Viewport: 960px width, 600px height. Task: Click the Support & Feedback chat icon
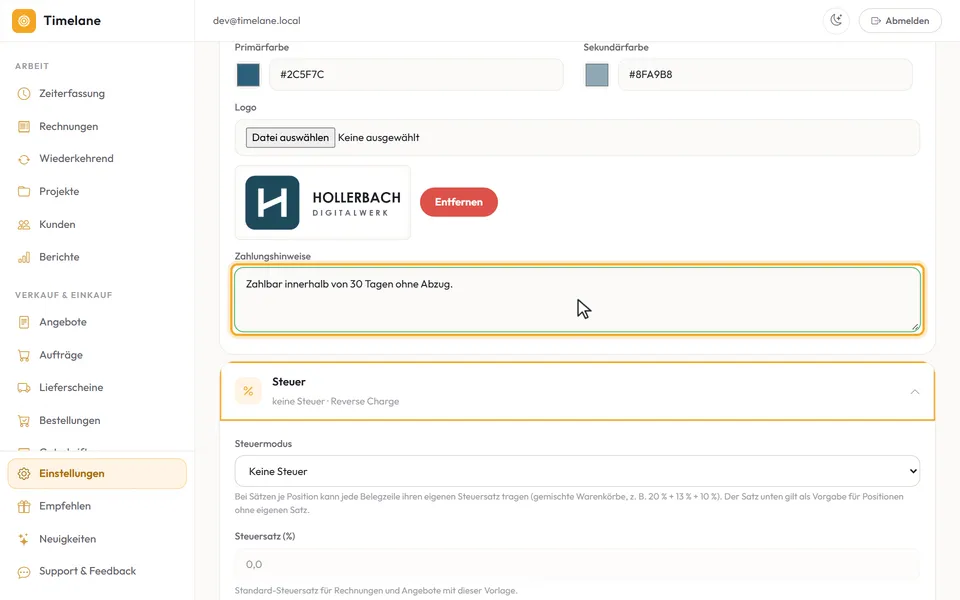[x=24, y=572]
